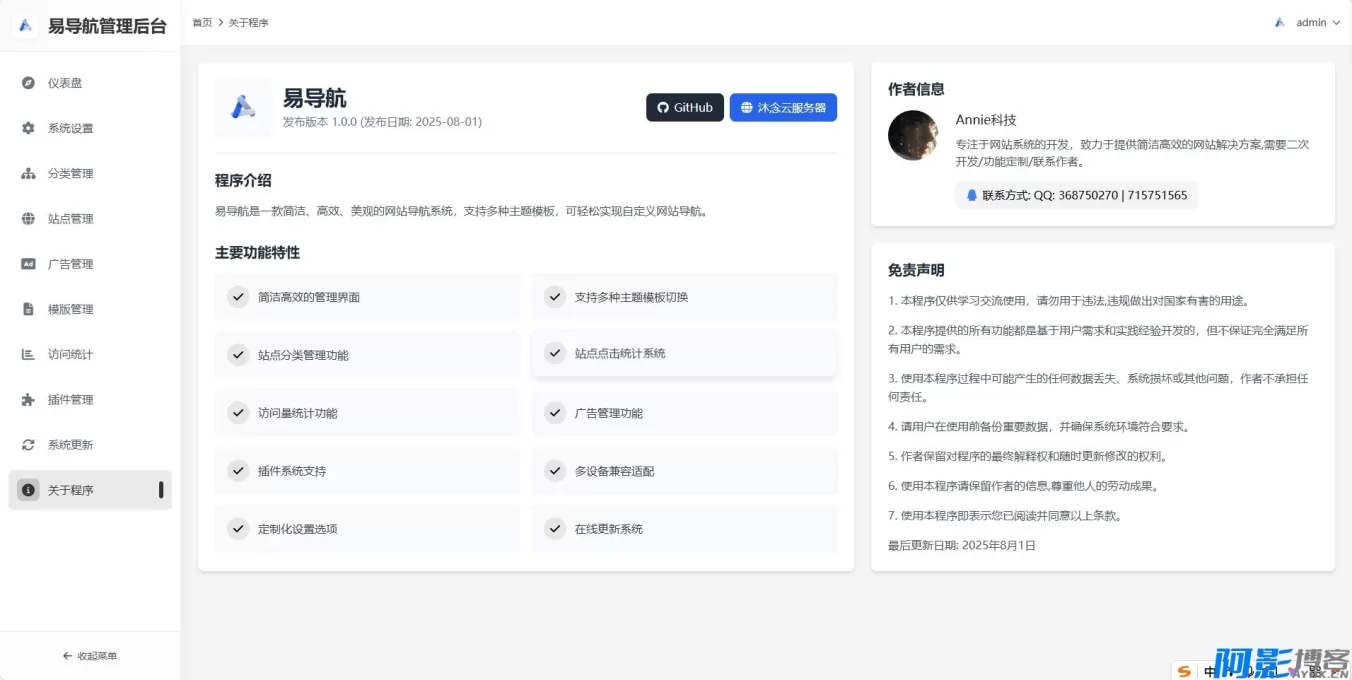Click the template management file icon
The width and height of the screenshot is (1352, 680).
coord(28,309)
